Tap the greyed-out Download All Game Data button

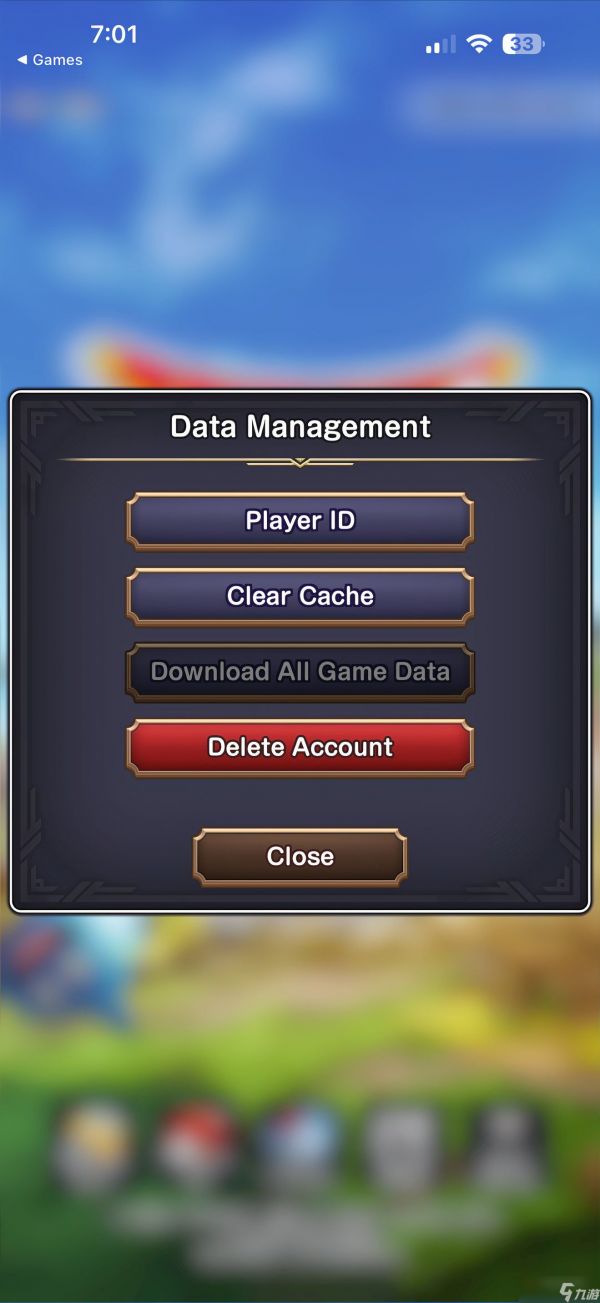[300, 672]
